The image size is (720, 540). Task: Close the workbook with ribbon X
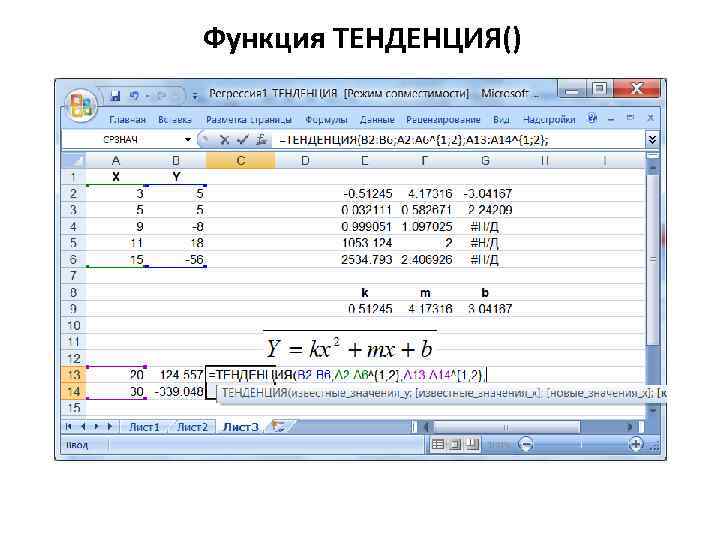click(650, 118)
